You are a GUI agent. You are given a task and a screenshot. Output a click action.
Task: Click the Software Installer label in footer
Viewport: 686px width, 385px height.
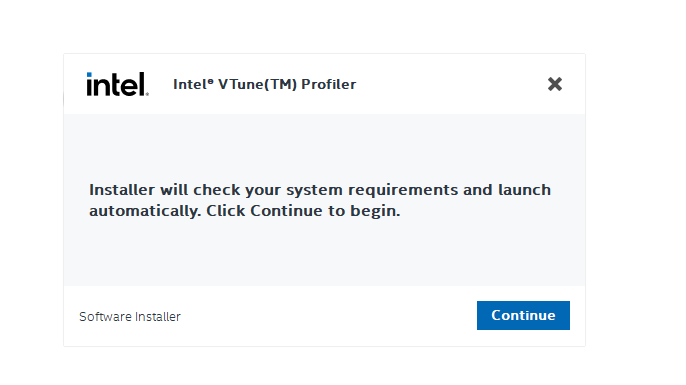(x=130, y=316)
